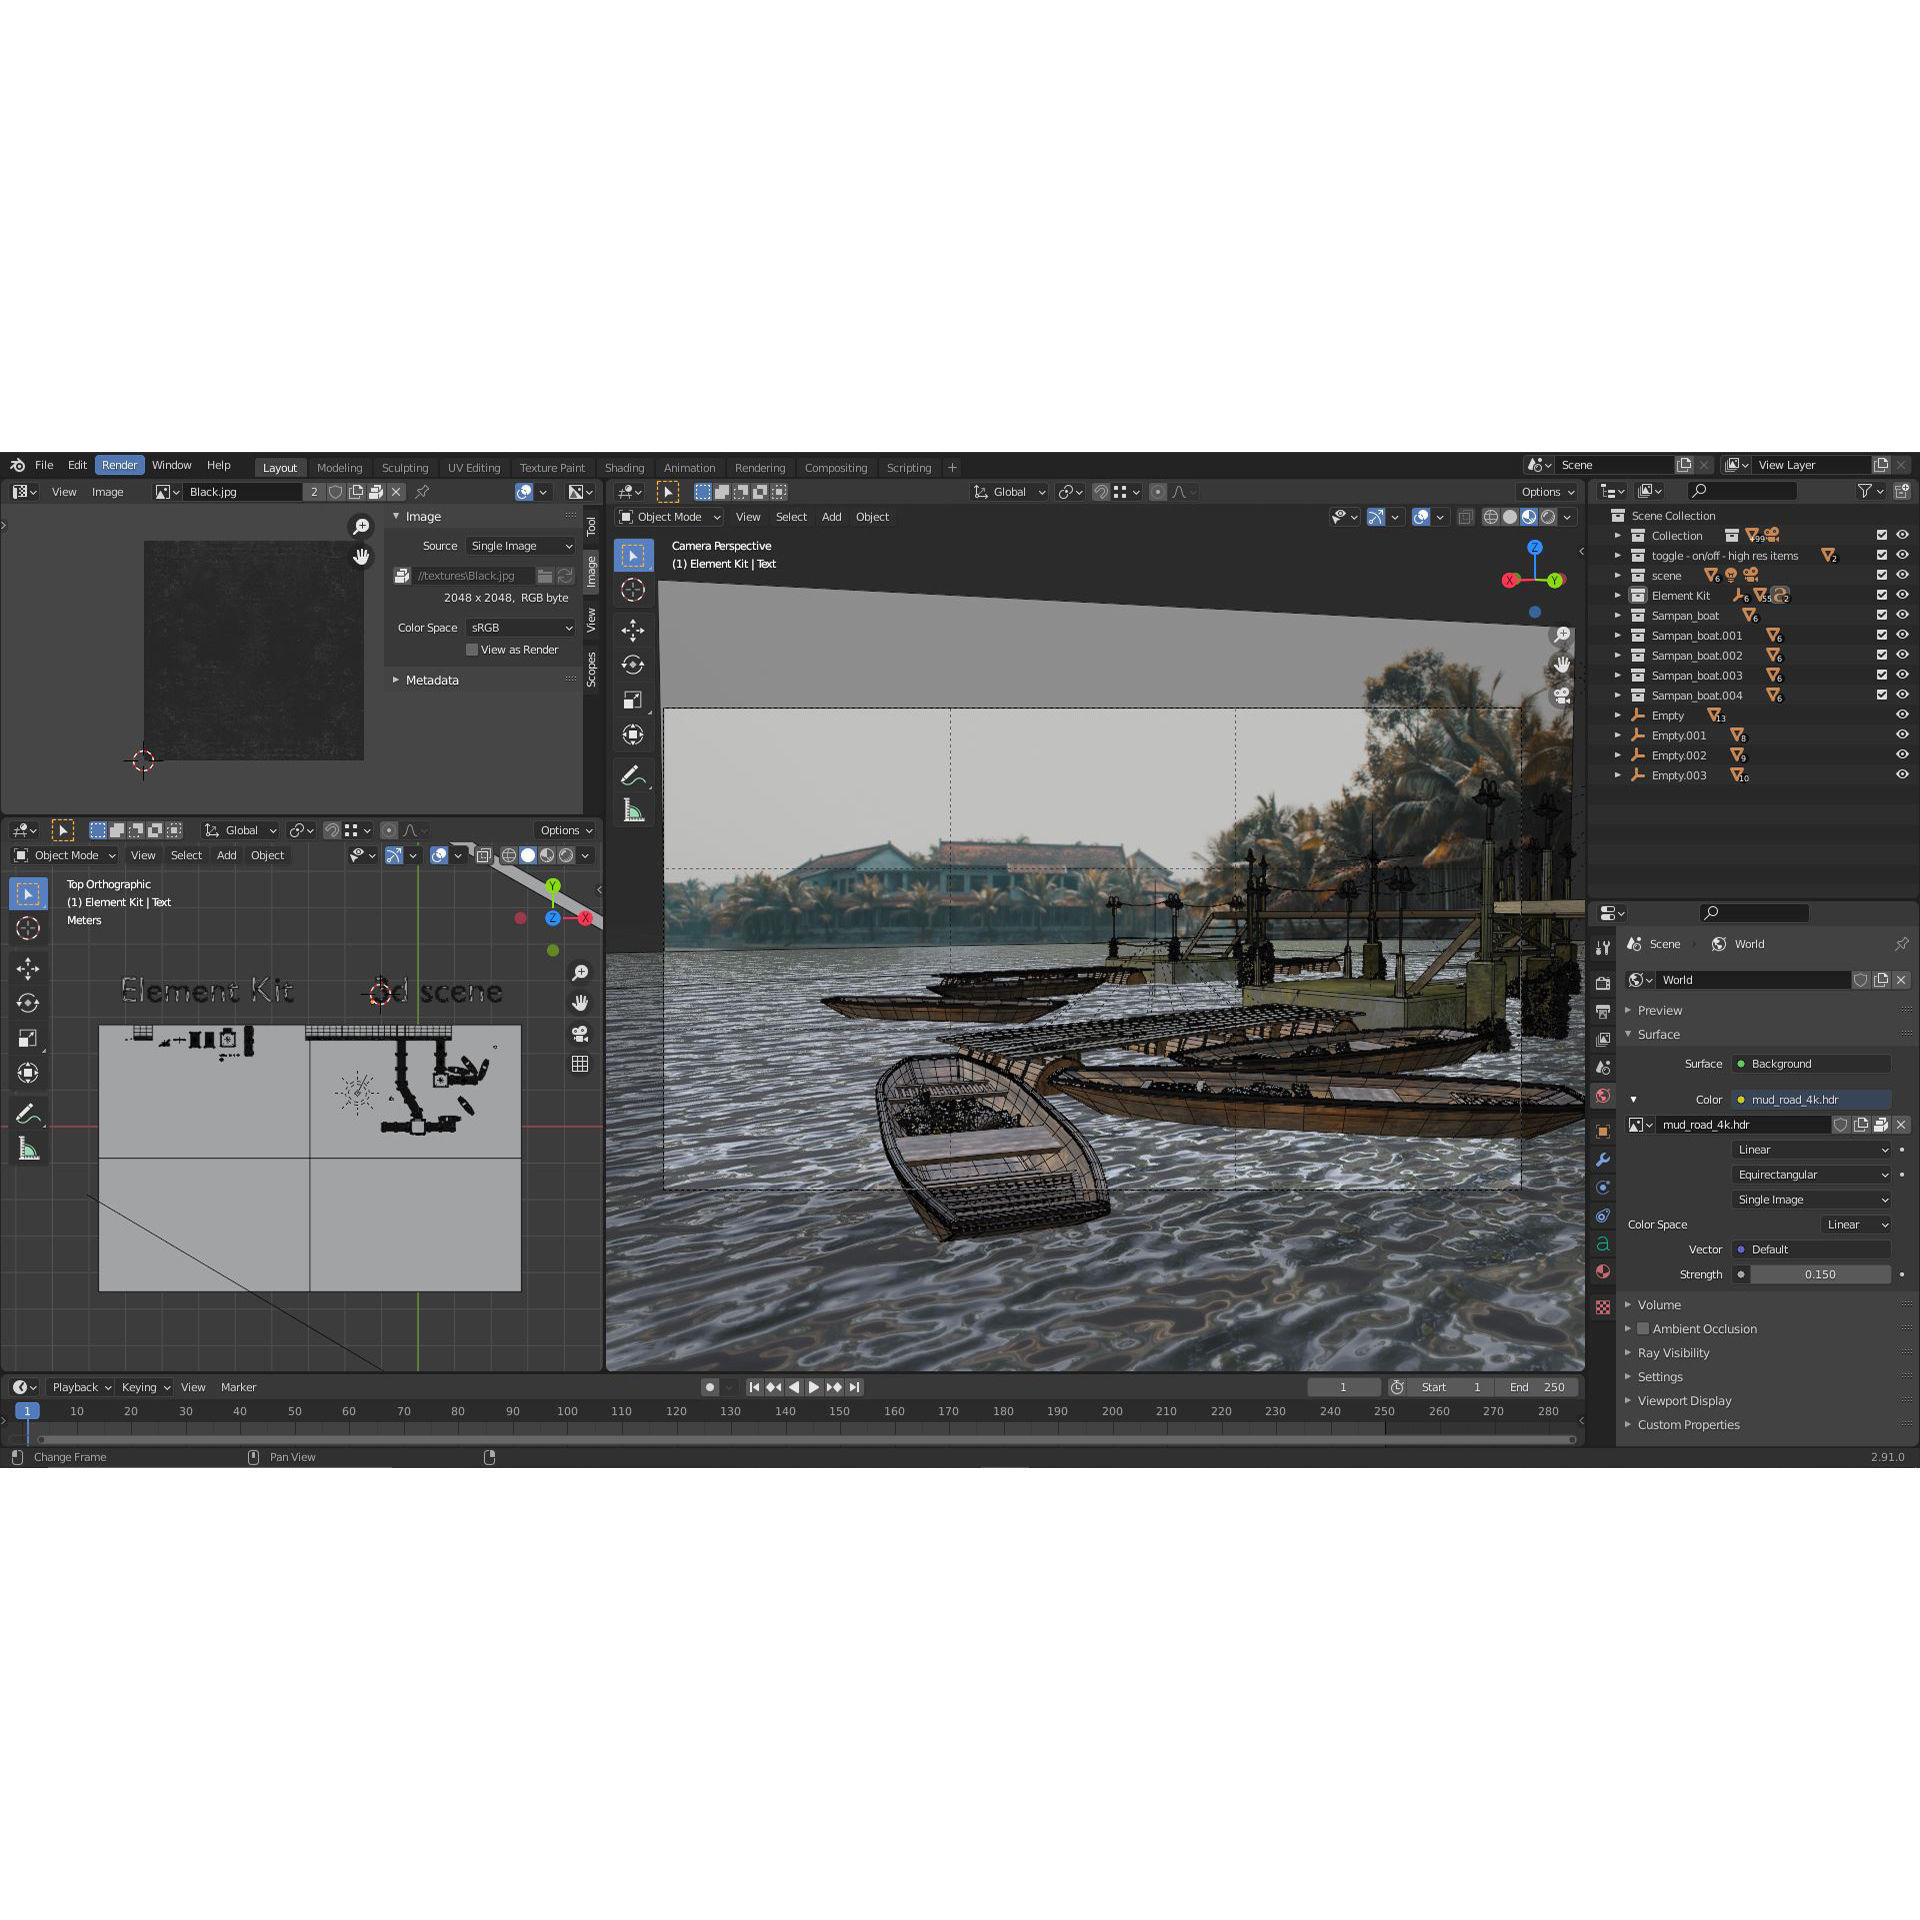Exclude Element Kit collection checkbox
The image size is (1920, 1920).
(x=1882, y=595)
